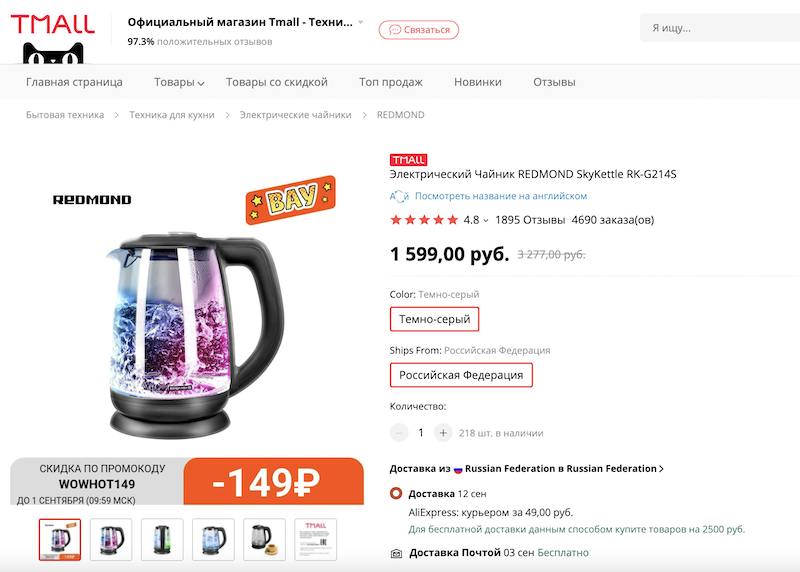Click the translate icon beside English title link
This screenshot has height=572, width=800.
click(x=399, y=196)
